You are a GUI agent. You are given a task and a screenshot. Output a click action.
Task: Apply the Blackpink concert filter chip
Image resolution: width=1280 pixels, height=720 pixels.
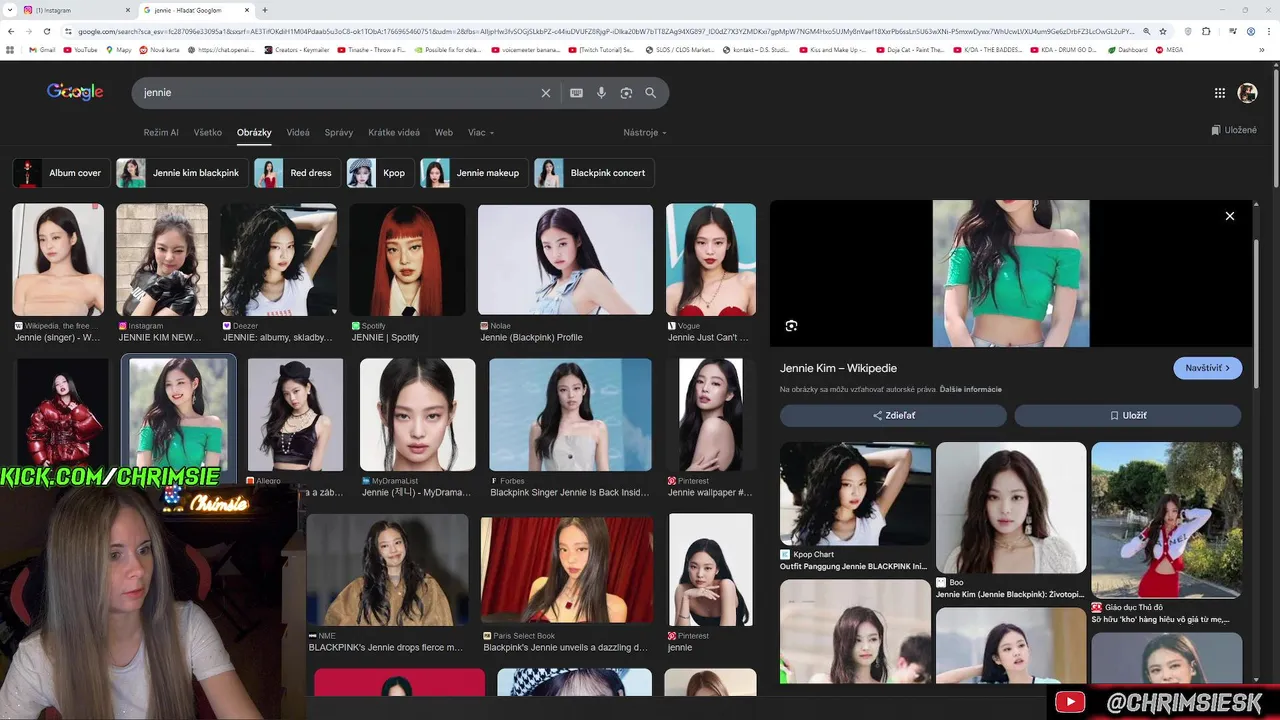pos(594,173)
